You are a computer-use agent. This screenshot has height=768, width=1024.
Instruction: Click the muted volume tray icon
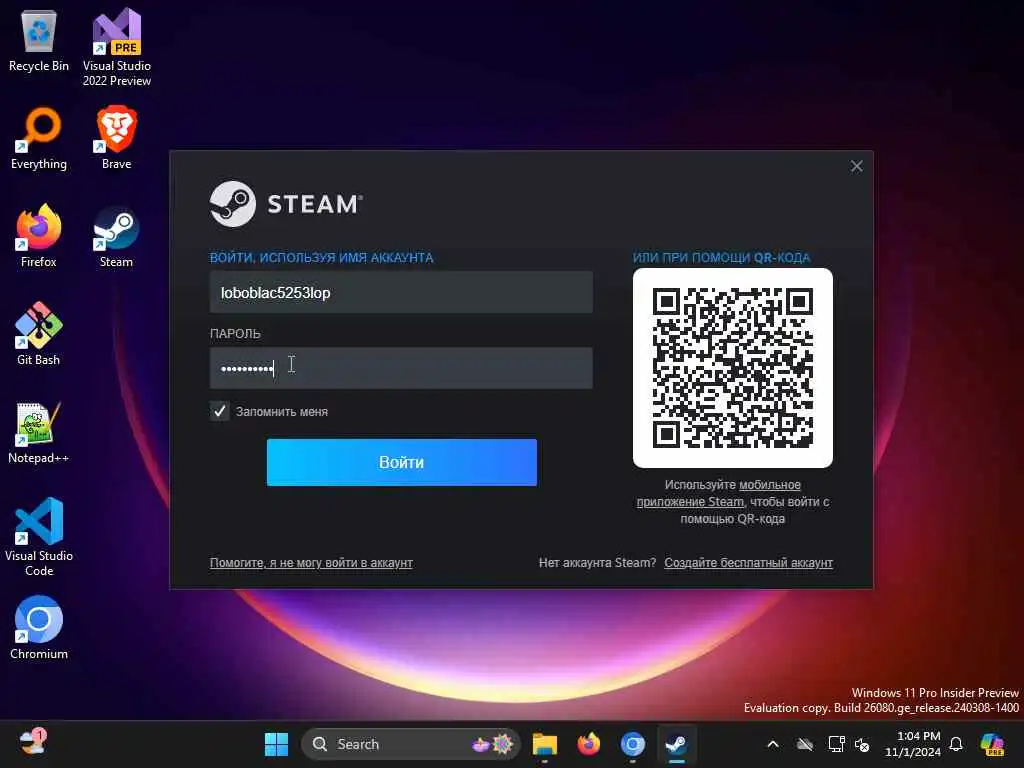tap(861, 744)
